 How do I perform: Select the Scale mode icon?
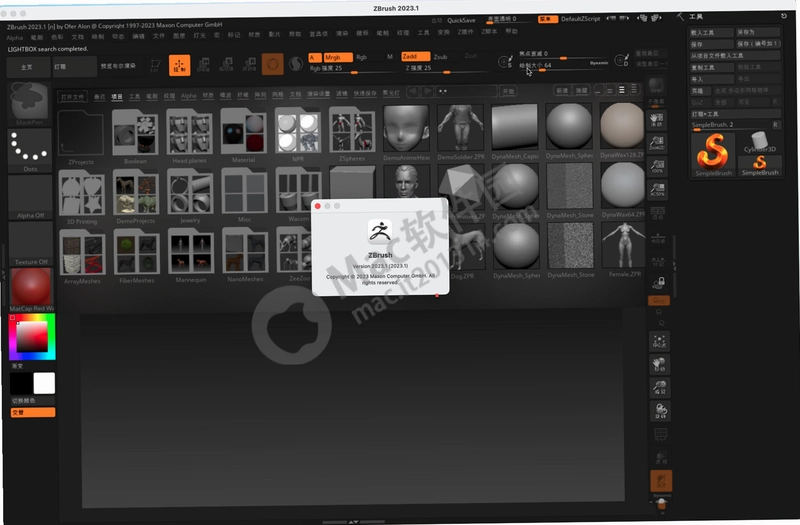click(x=227, y=65)
